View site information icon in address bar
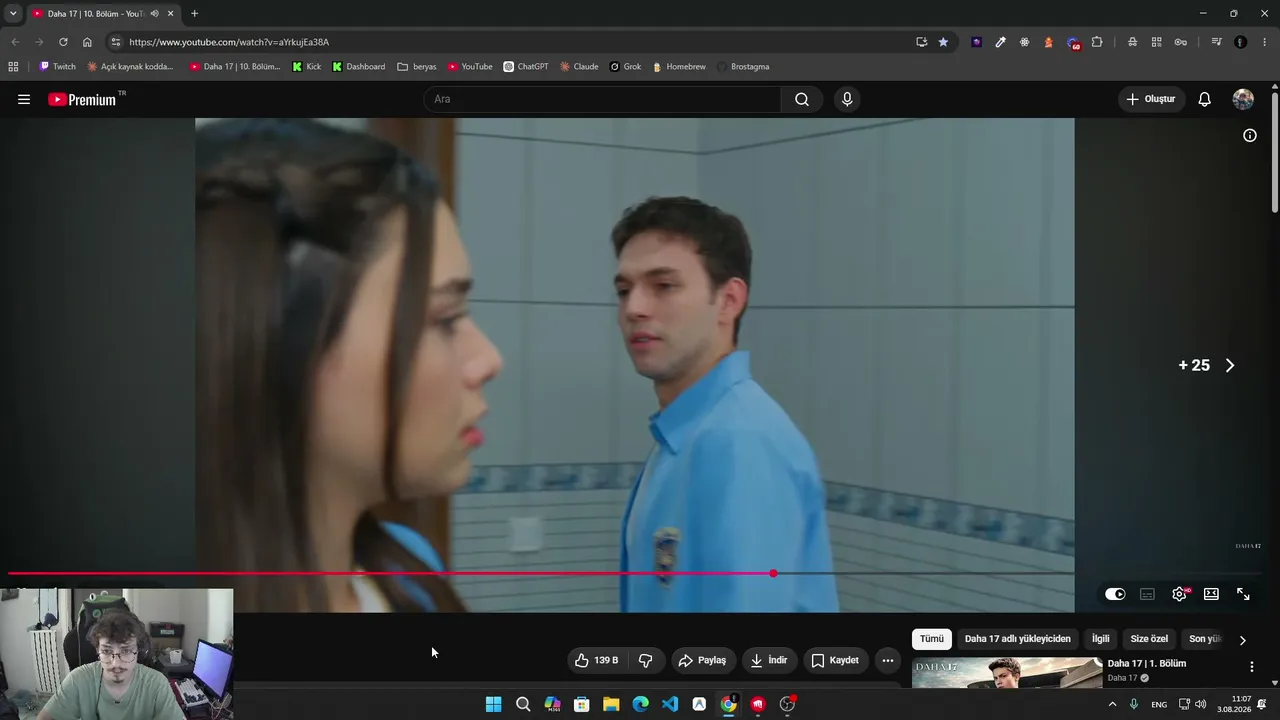The height and width of the screenshot is (720, 1280). 116,42
